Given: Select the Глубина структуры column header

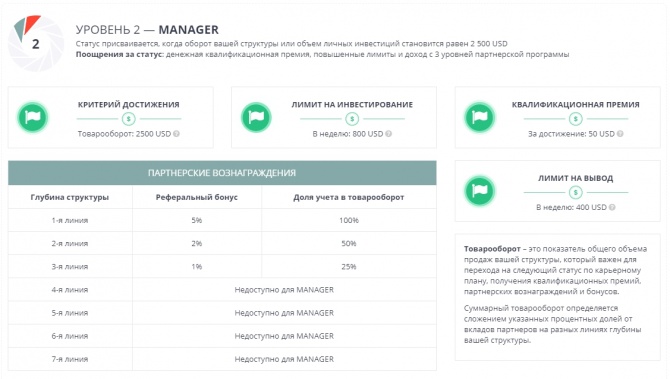Looking at the screenshot, I should click(70, 197).
